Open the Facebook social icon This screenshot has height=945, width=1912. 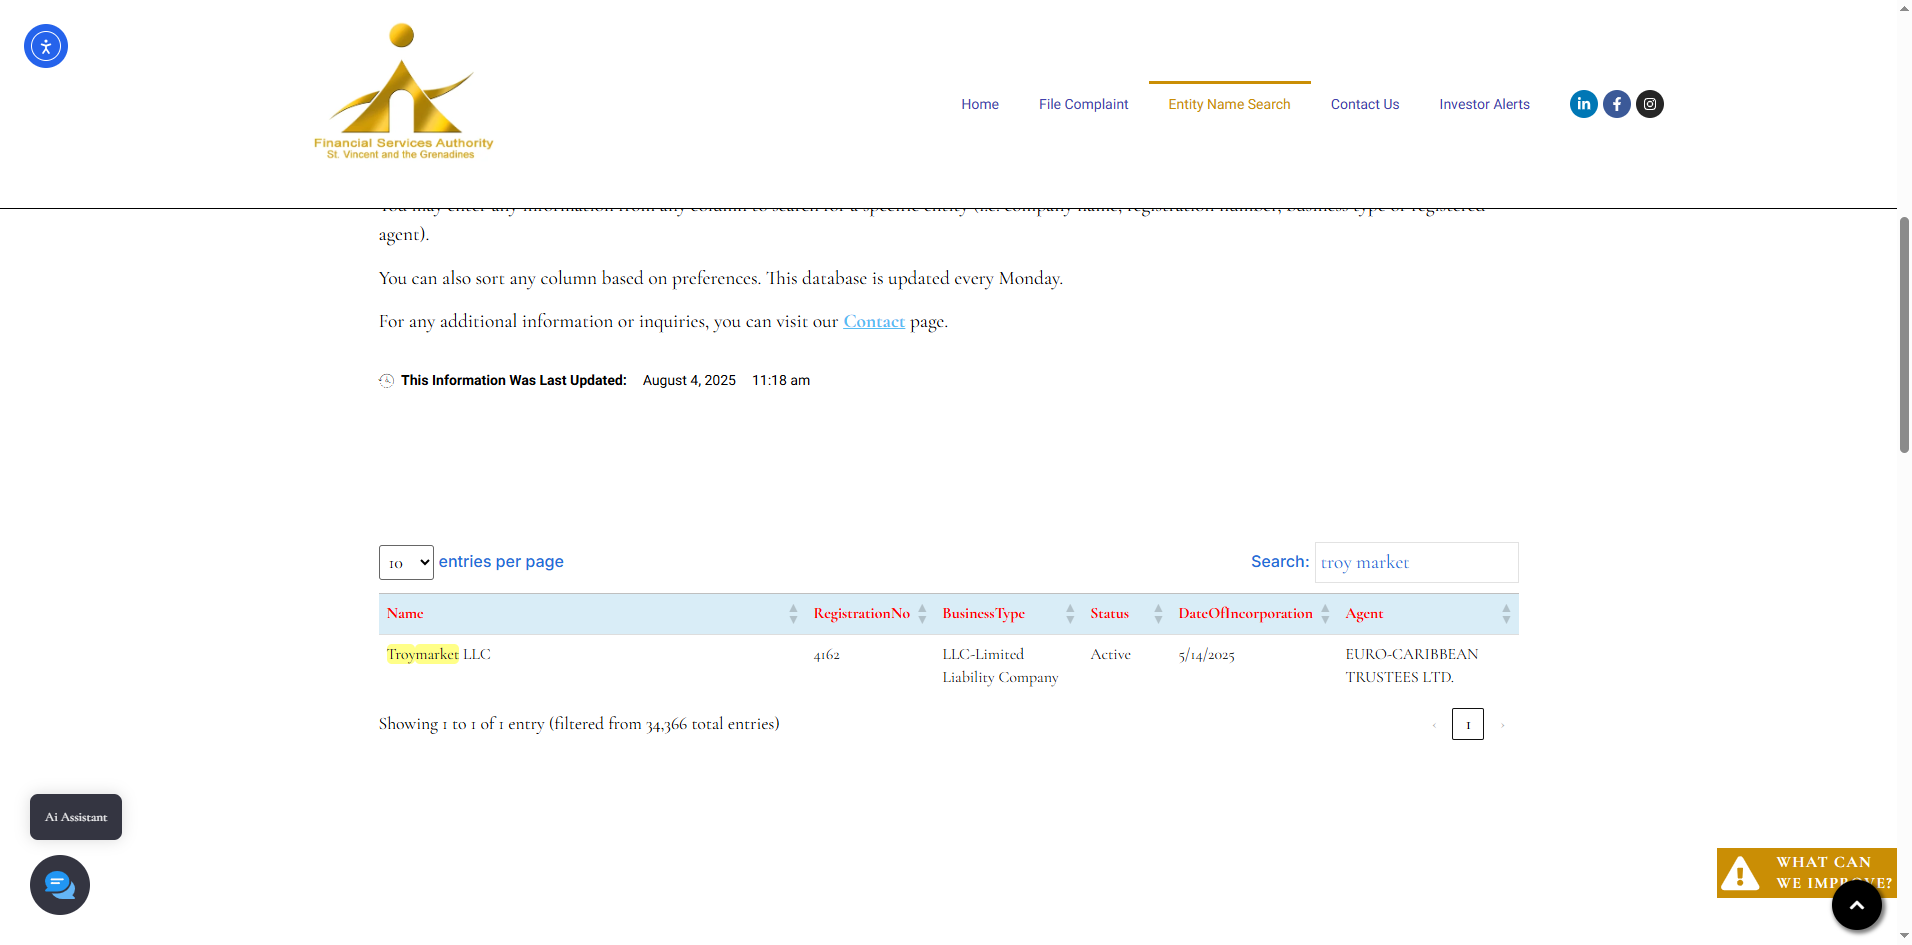(x=1616, y=104)
